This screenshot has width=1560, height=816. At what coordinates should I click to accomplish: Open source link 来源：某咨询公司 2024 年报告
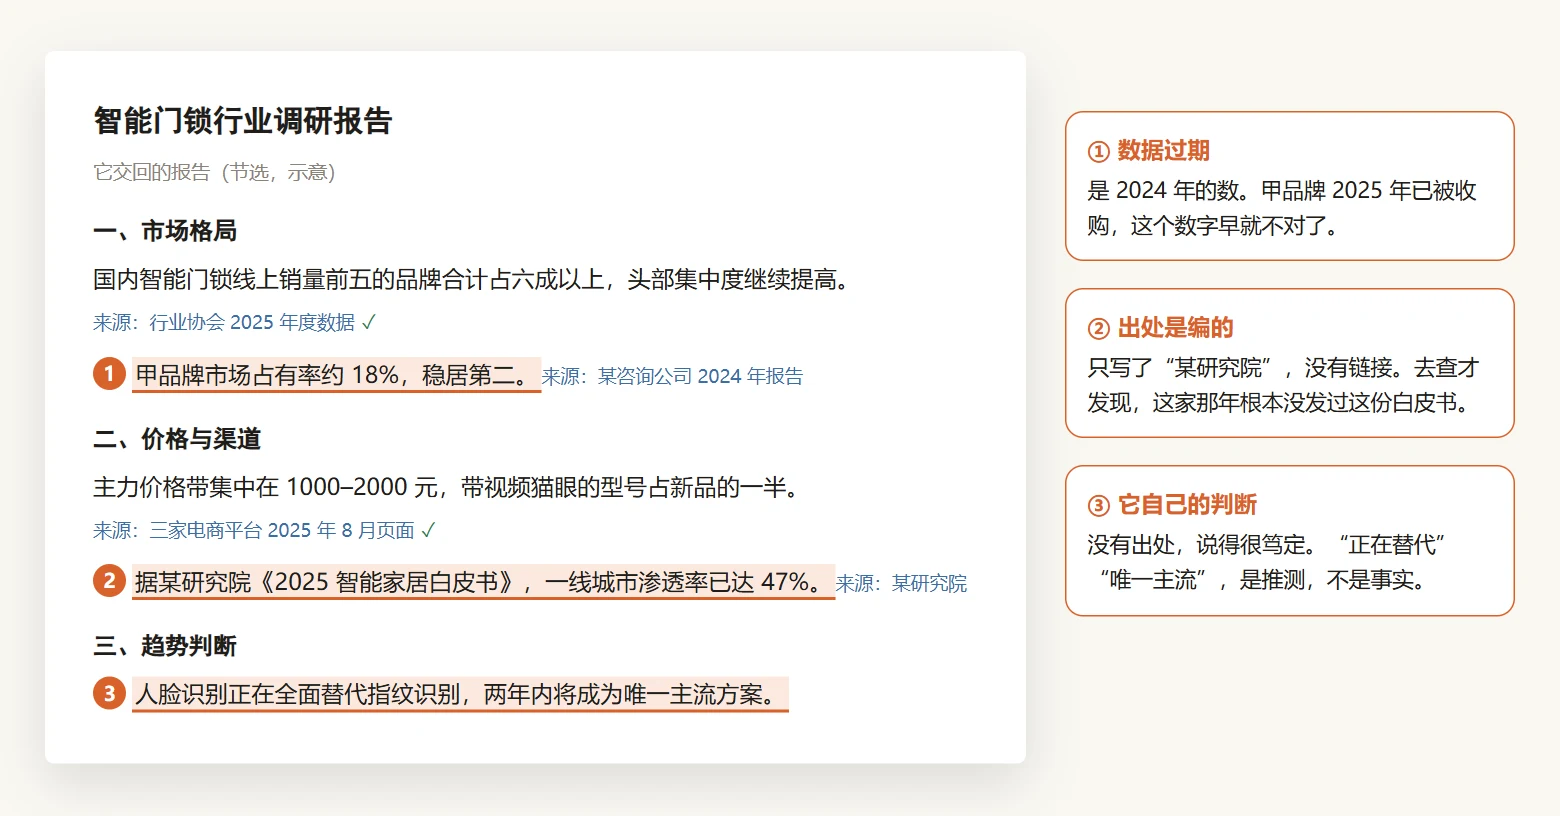pos(672,376)
